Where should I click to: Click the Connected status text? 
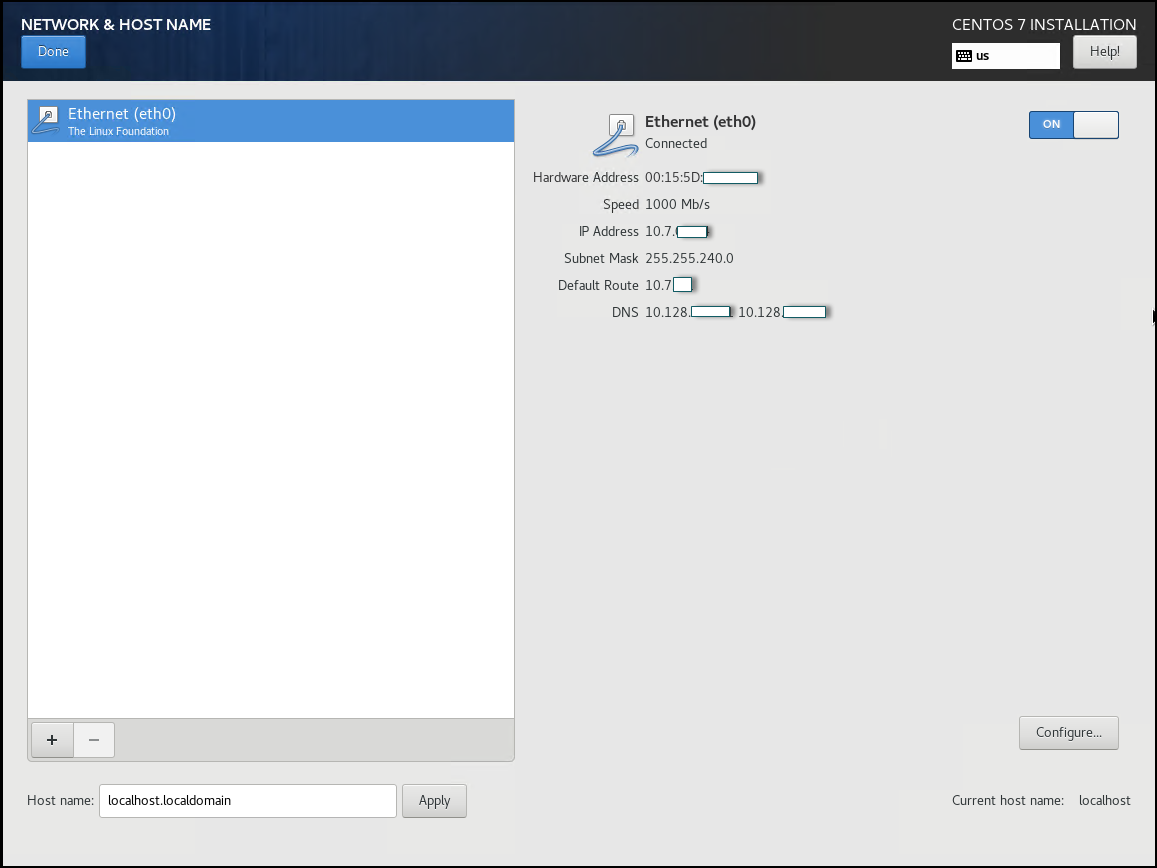click(676, 143)
